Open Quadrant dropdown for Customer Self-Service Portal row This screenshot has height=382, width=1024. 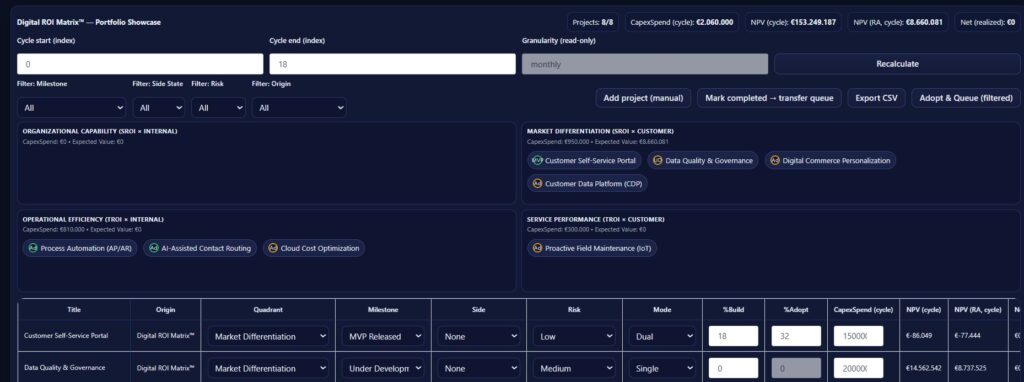pyautogui.click(x=268, y=336)
